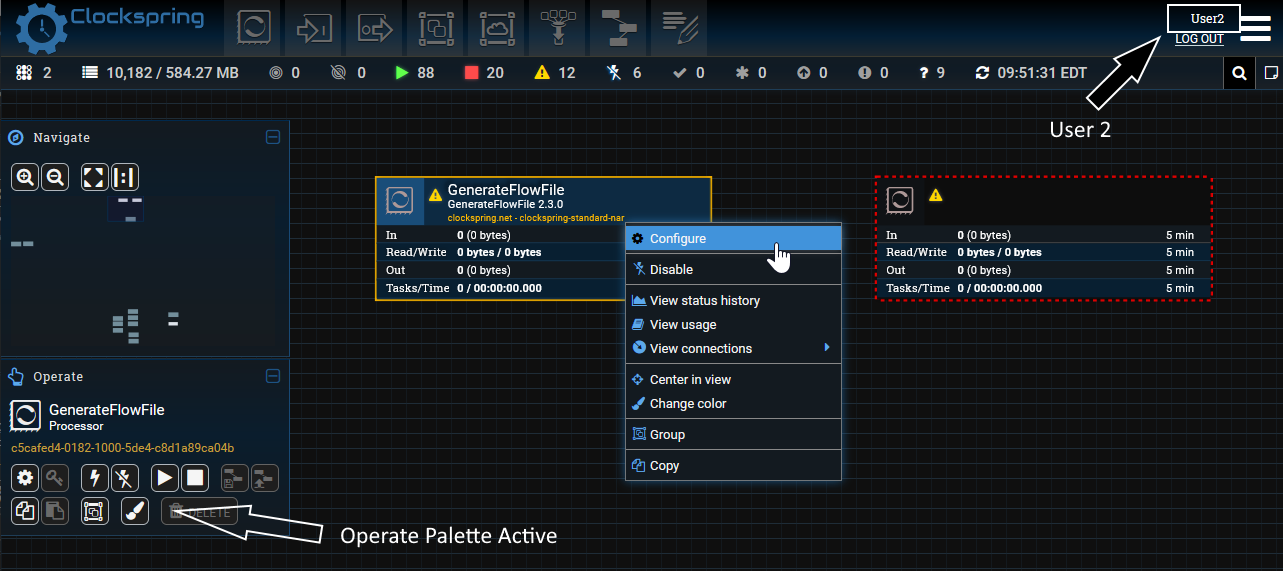Click the disabled components count 6
This screenshot has width=1283, height=571.
point(624,73)
